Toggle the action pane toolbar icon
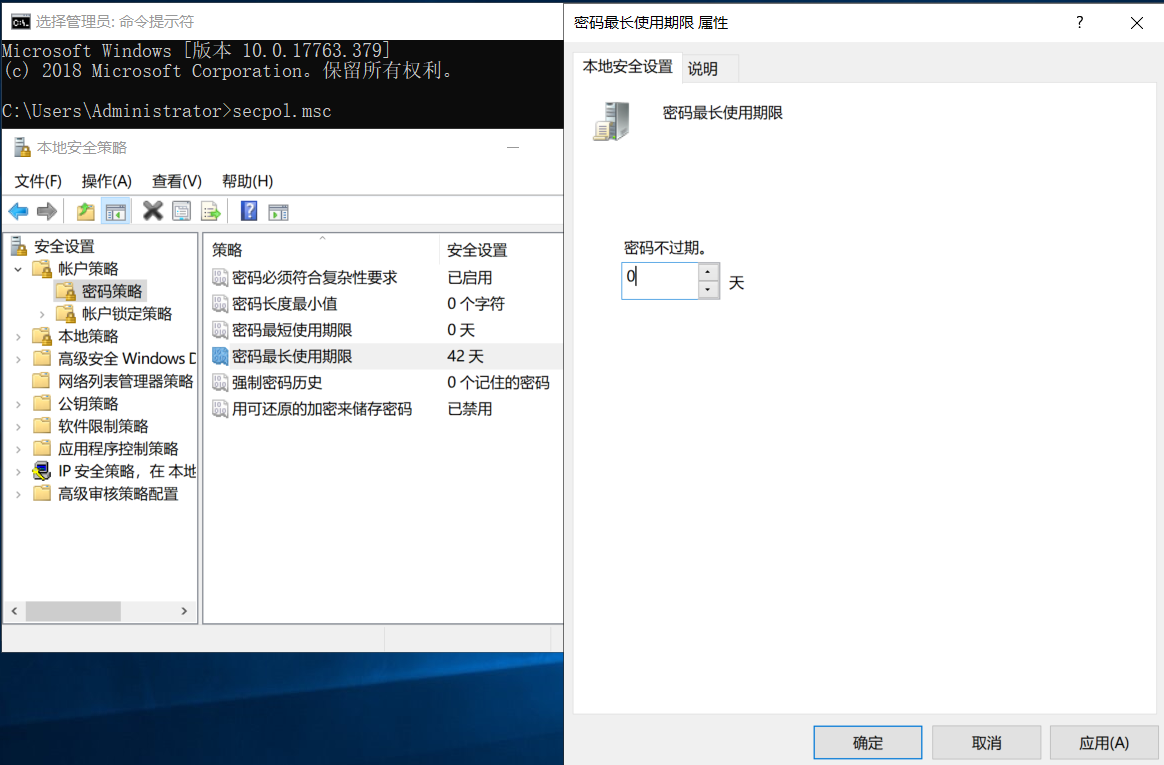1164x765 pixels. point(278,213)
